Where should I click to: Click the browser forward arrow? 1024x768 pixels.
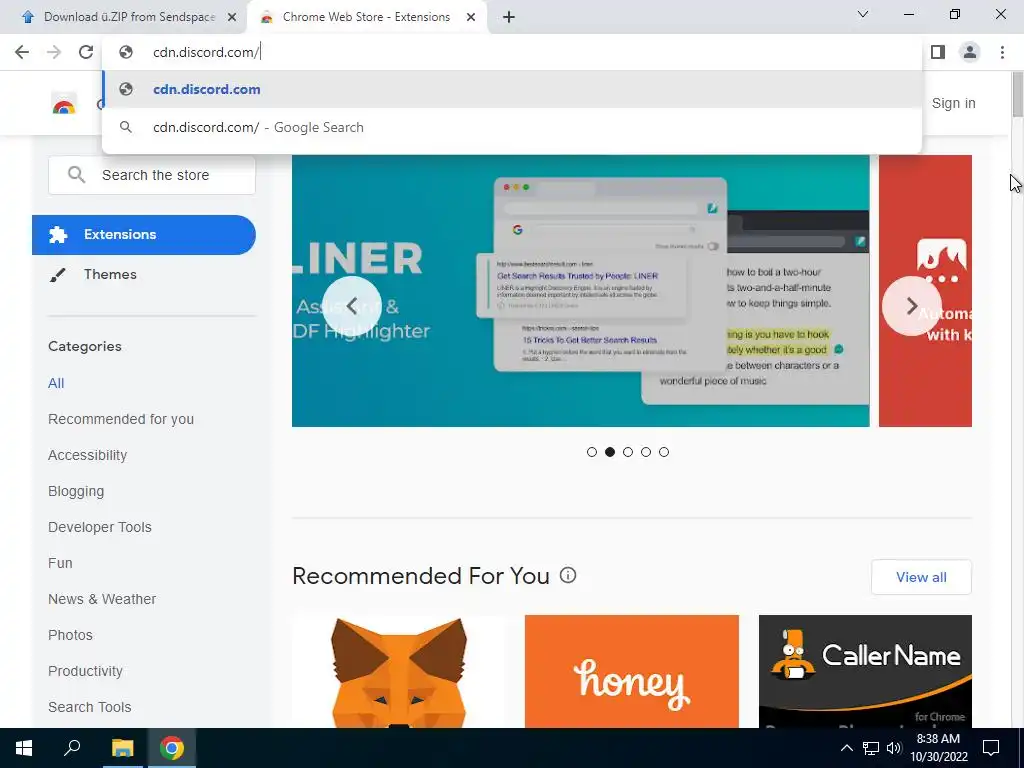pos(54,52)
